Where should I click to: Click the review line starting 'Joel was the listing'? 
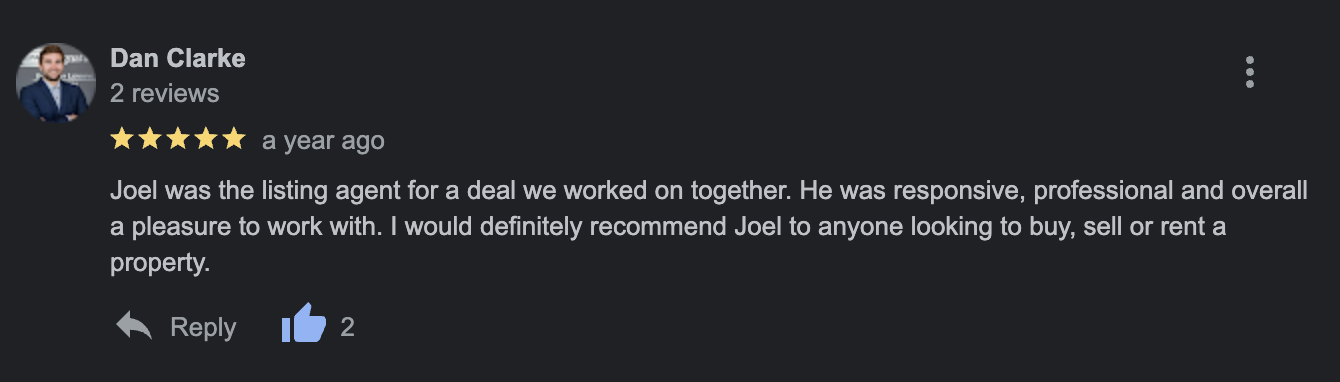coord(709,191)
